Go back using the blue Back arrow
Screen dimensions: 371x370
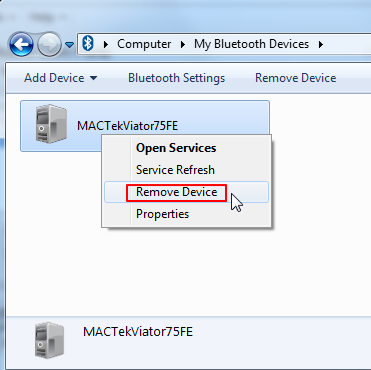tap(22, 44)
